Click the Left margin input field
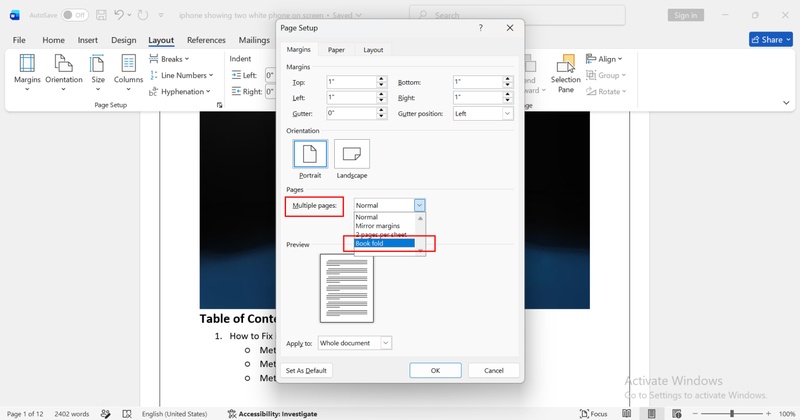Image resolution: width=800 pixels, height=420 pixels. tap(352, 97)
